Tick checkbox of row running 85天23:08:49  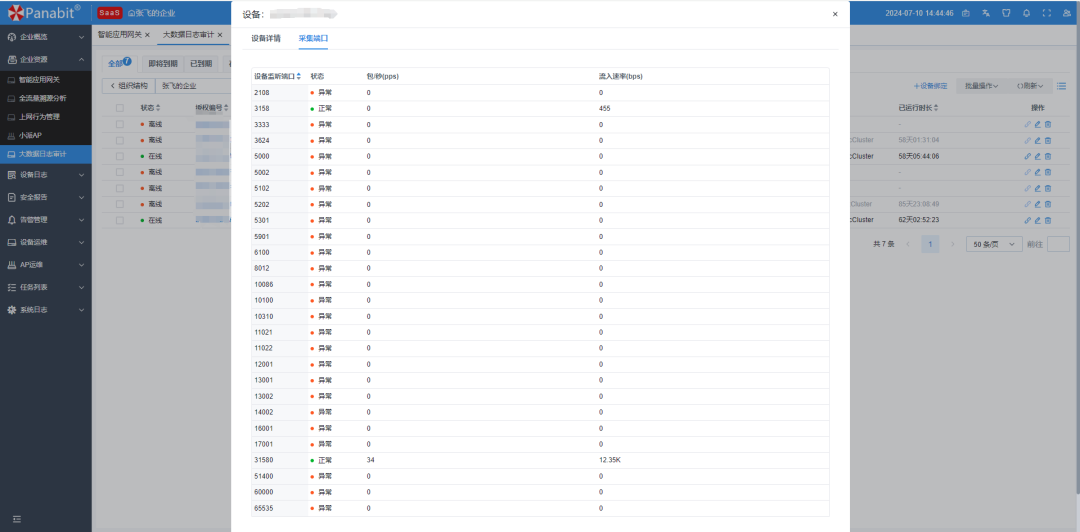(120, 204)
